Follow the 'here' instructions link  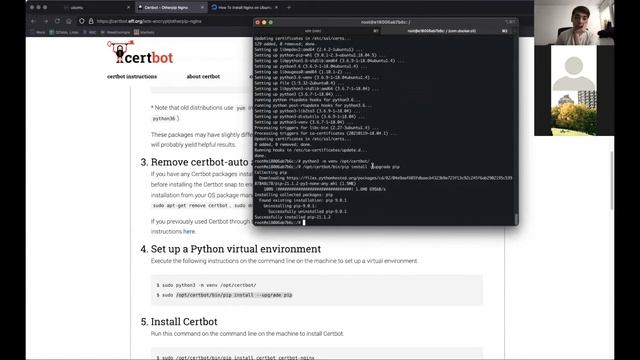(189, 231)
